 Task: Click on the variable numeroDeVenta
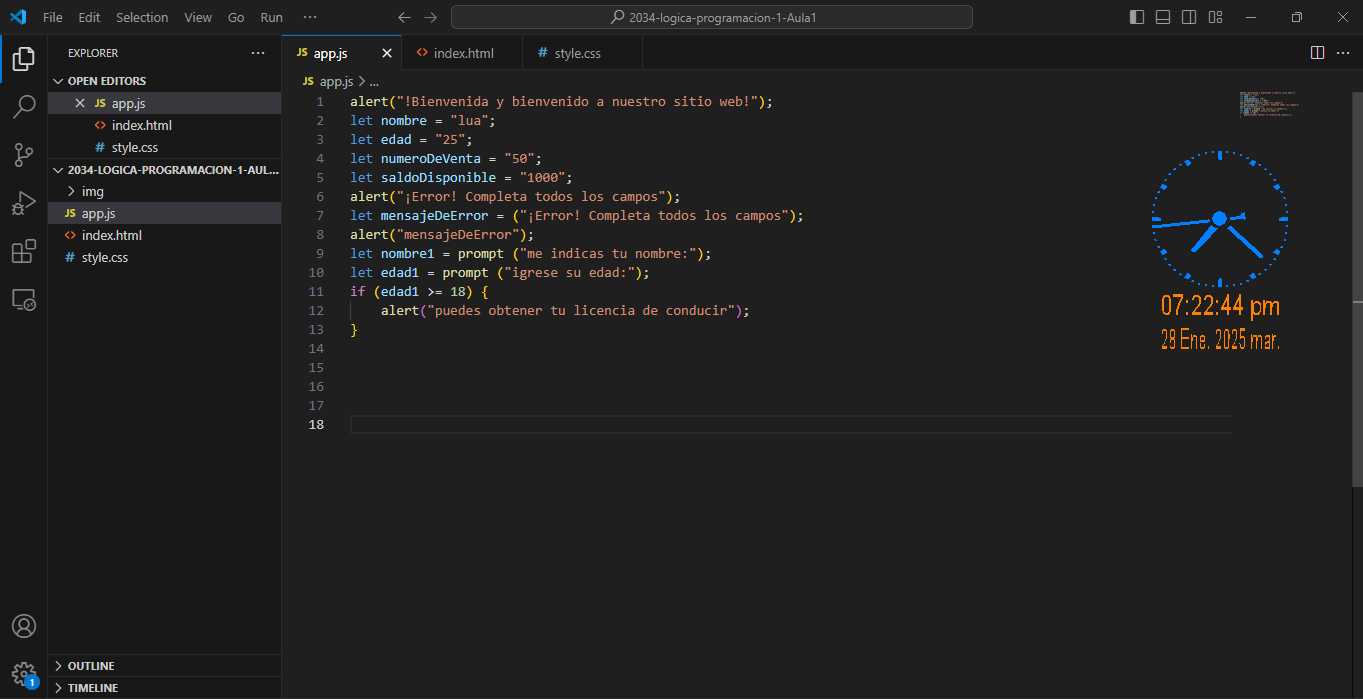[431, 159]
